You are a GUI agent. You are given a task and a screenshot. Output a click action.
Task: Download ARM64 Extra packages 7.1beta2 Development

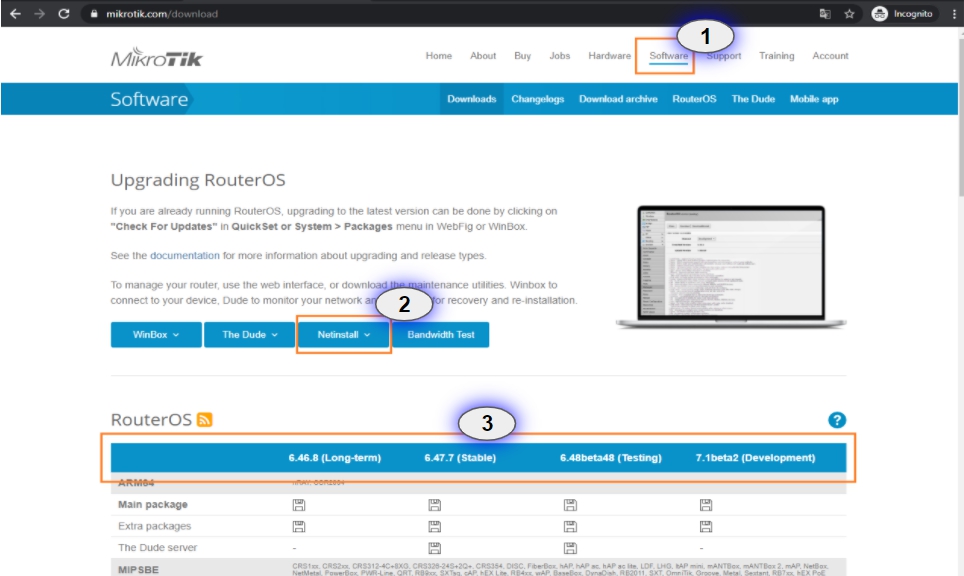click(706, 526)
